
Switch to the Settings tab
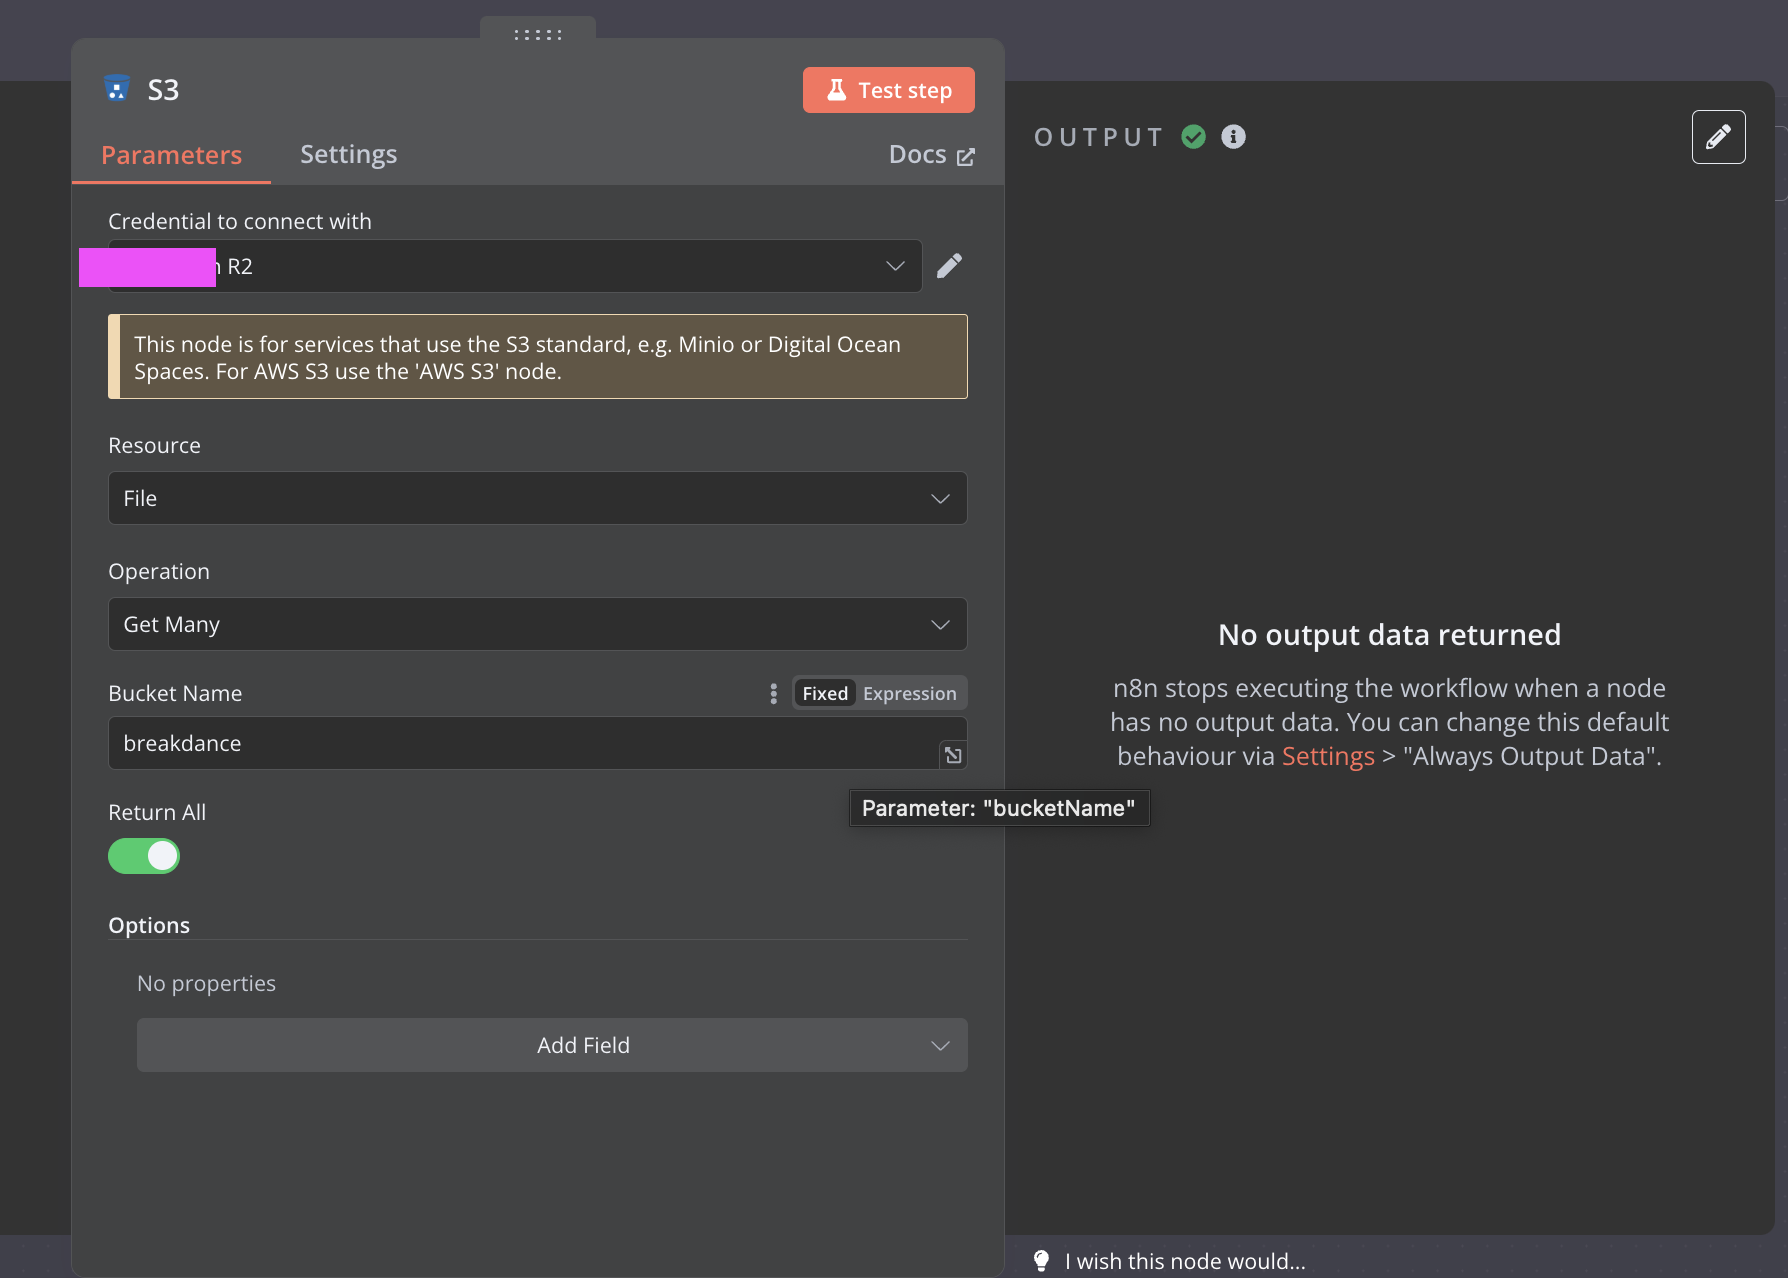pyautogui.click(x=348, y=154)
